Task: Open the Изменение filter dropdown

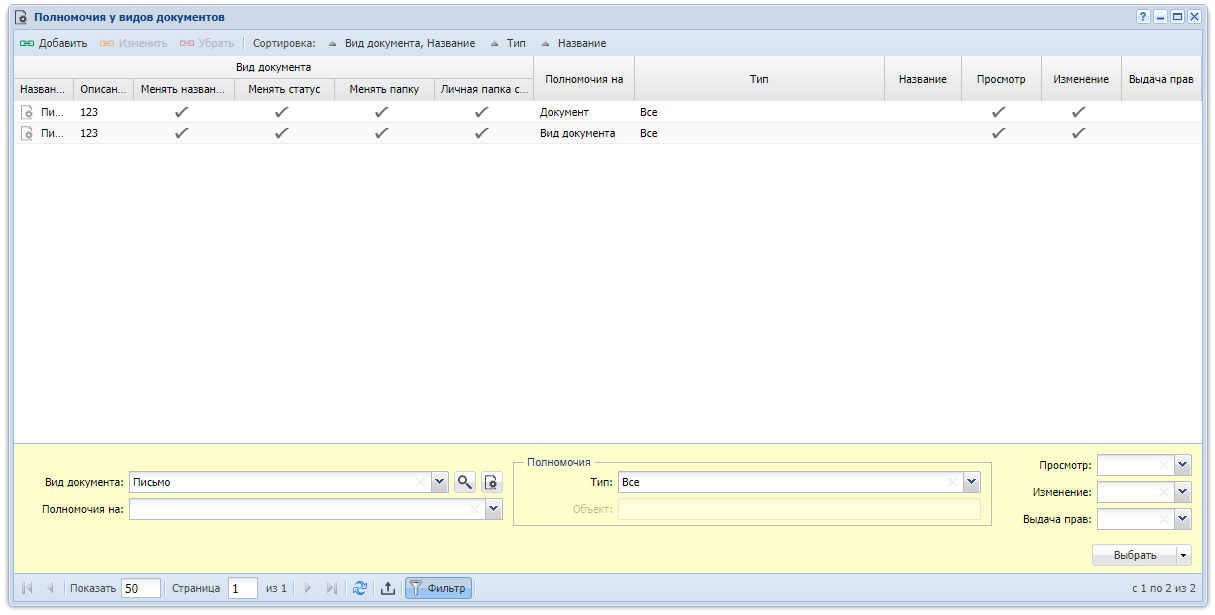Action: [1183, 492]
